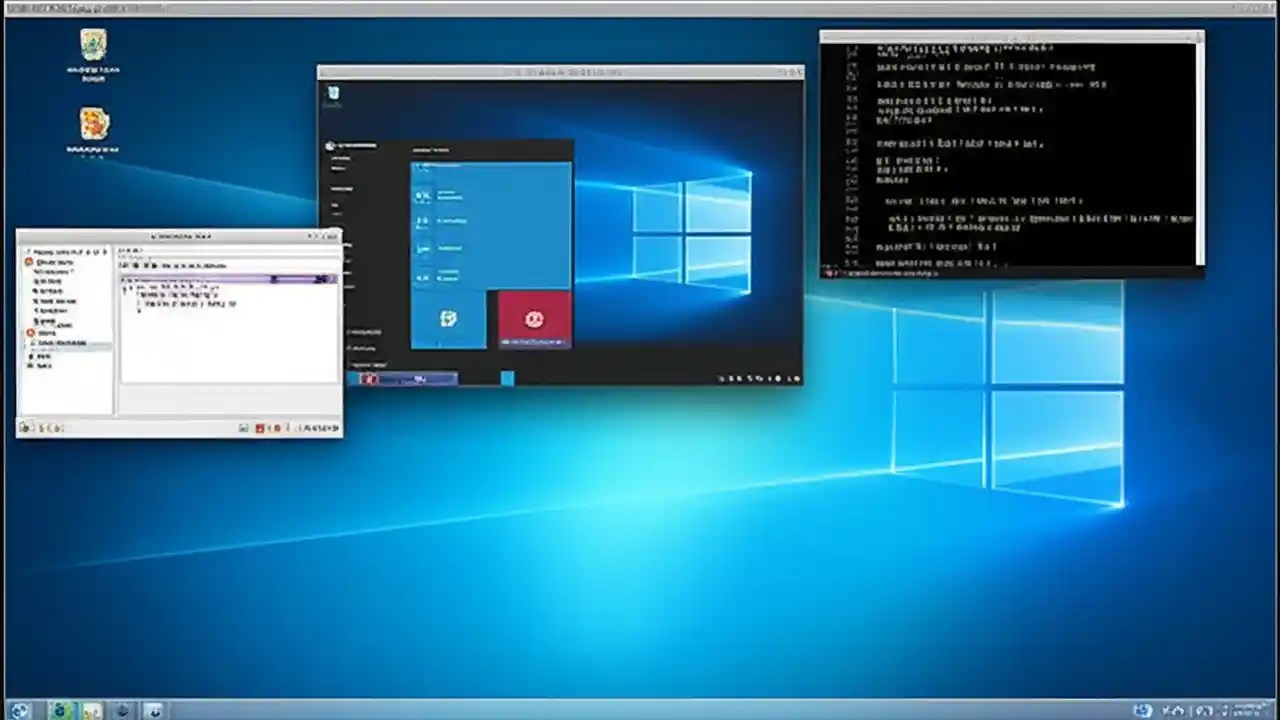Click the Recycle Bin icon in the VM desktop
The image size is (1280, 720).
333,92
